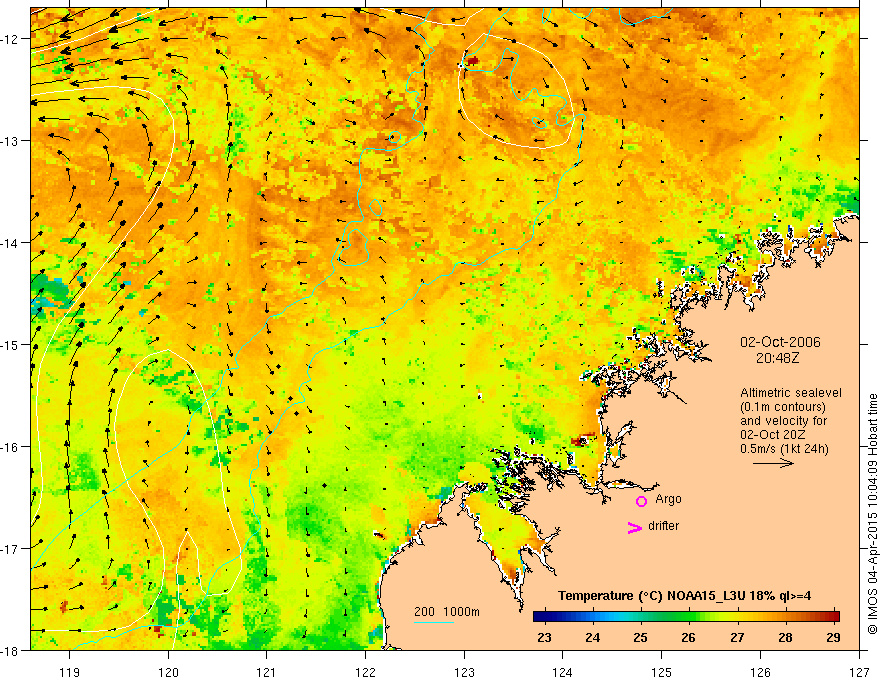Click the colorbar value 23
880x680 pixels.
click(x=544, y=638)
